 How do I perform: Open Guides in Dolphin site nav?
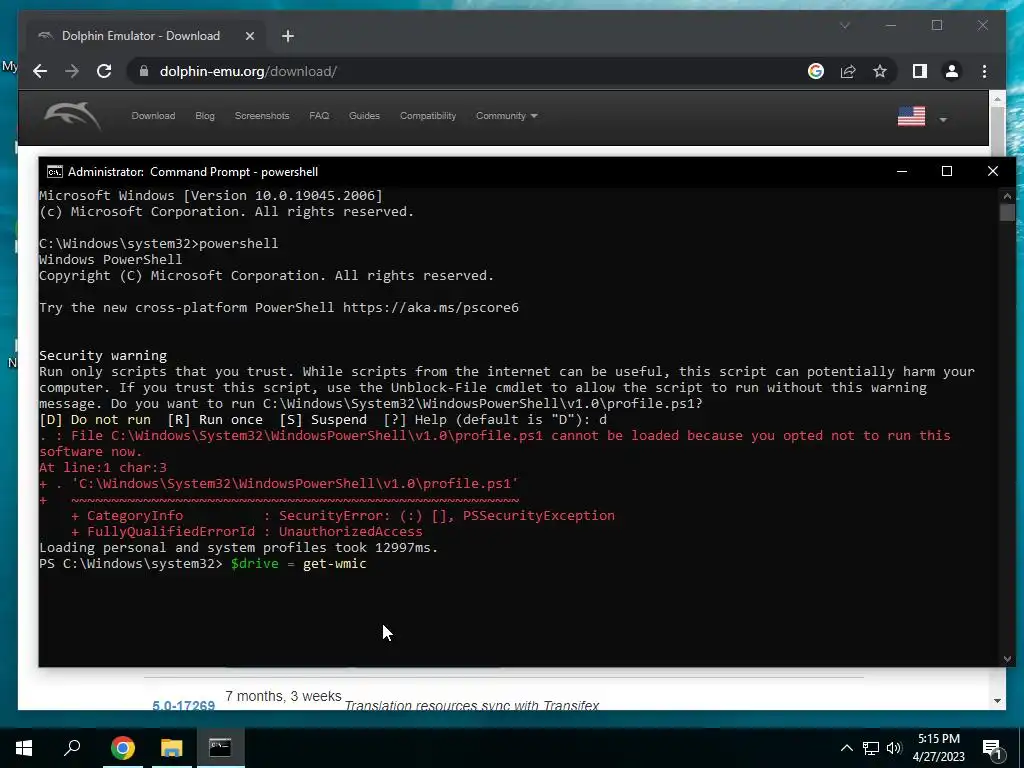tap(364, 116)
